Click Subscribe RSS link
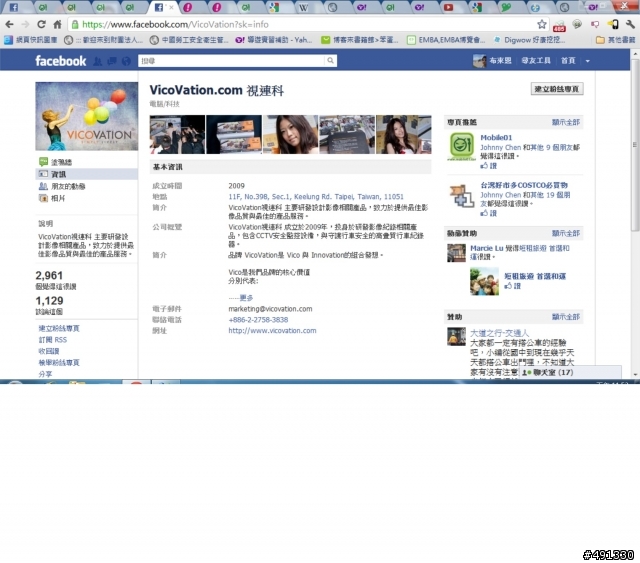Screen dimensions: 640x563 (53, 340)
